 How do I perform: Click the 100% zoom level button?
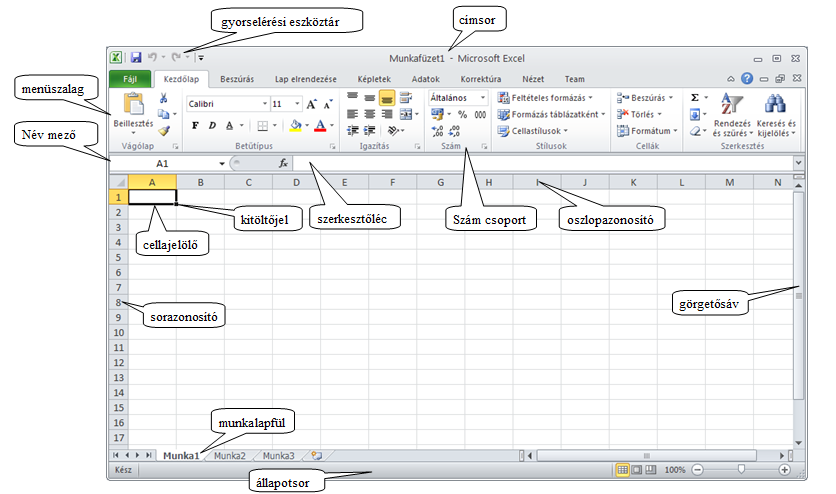tap(674, 470)
